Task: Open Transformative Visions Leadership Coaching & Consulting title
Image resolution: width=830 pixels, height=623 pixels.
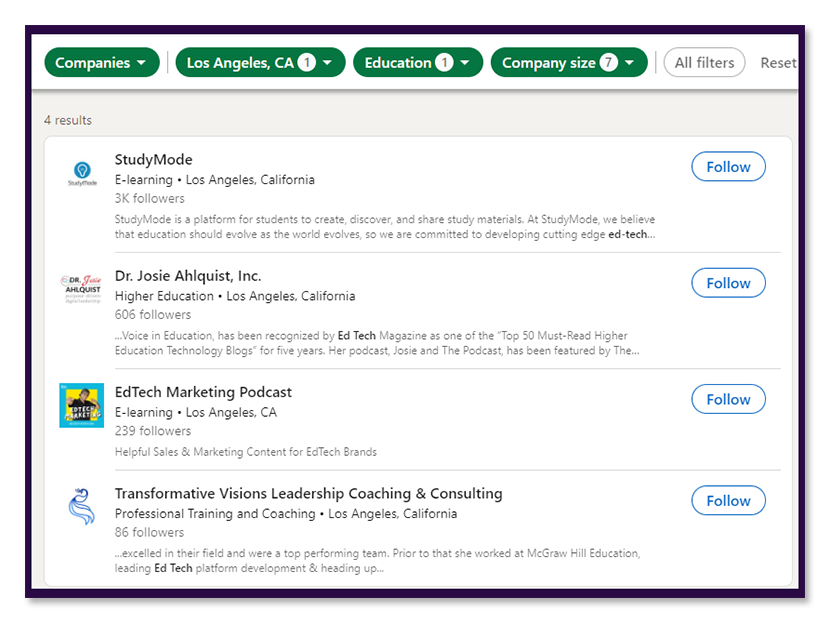Action: (x=309, y=493)
